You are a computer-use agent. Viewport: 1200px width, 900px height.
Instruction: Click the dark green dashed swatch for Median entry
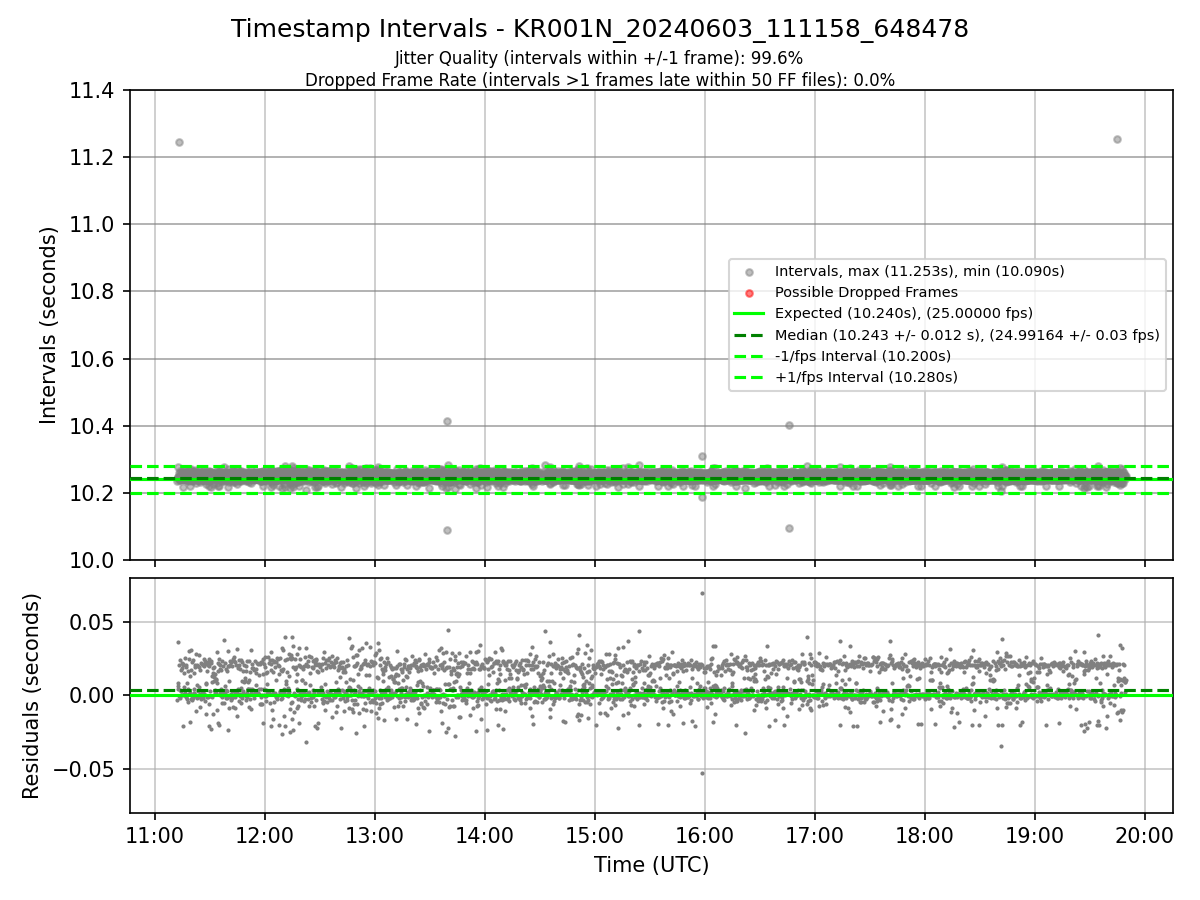click(x=749, y=335)
